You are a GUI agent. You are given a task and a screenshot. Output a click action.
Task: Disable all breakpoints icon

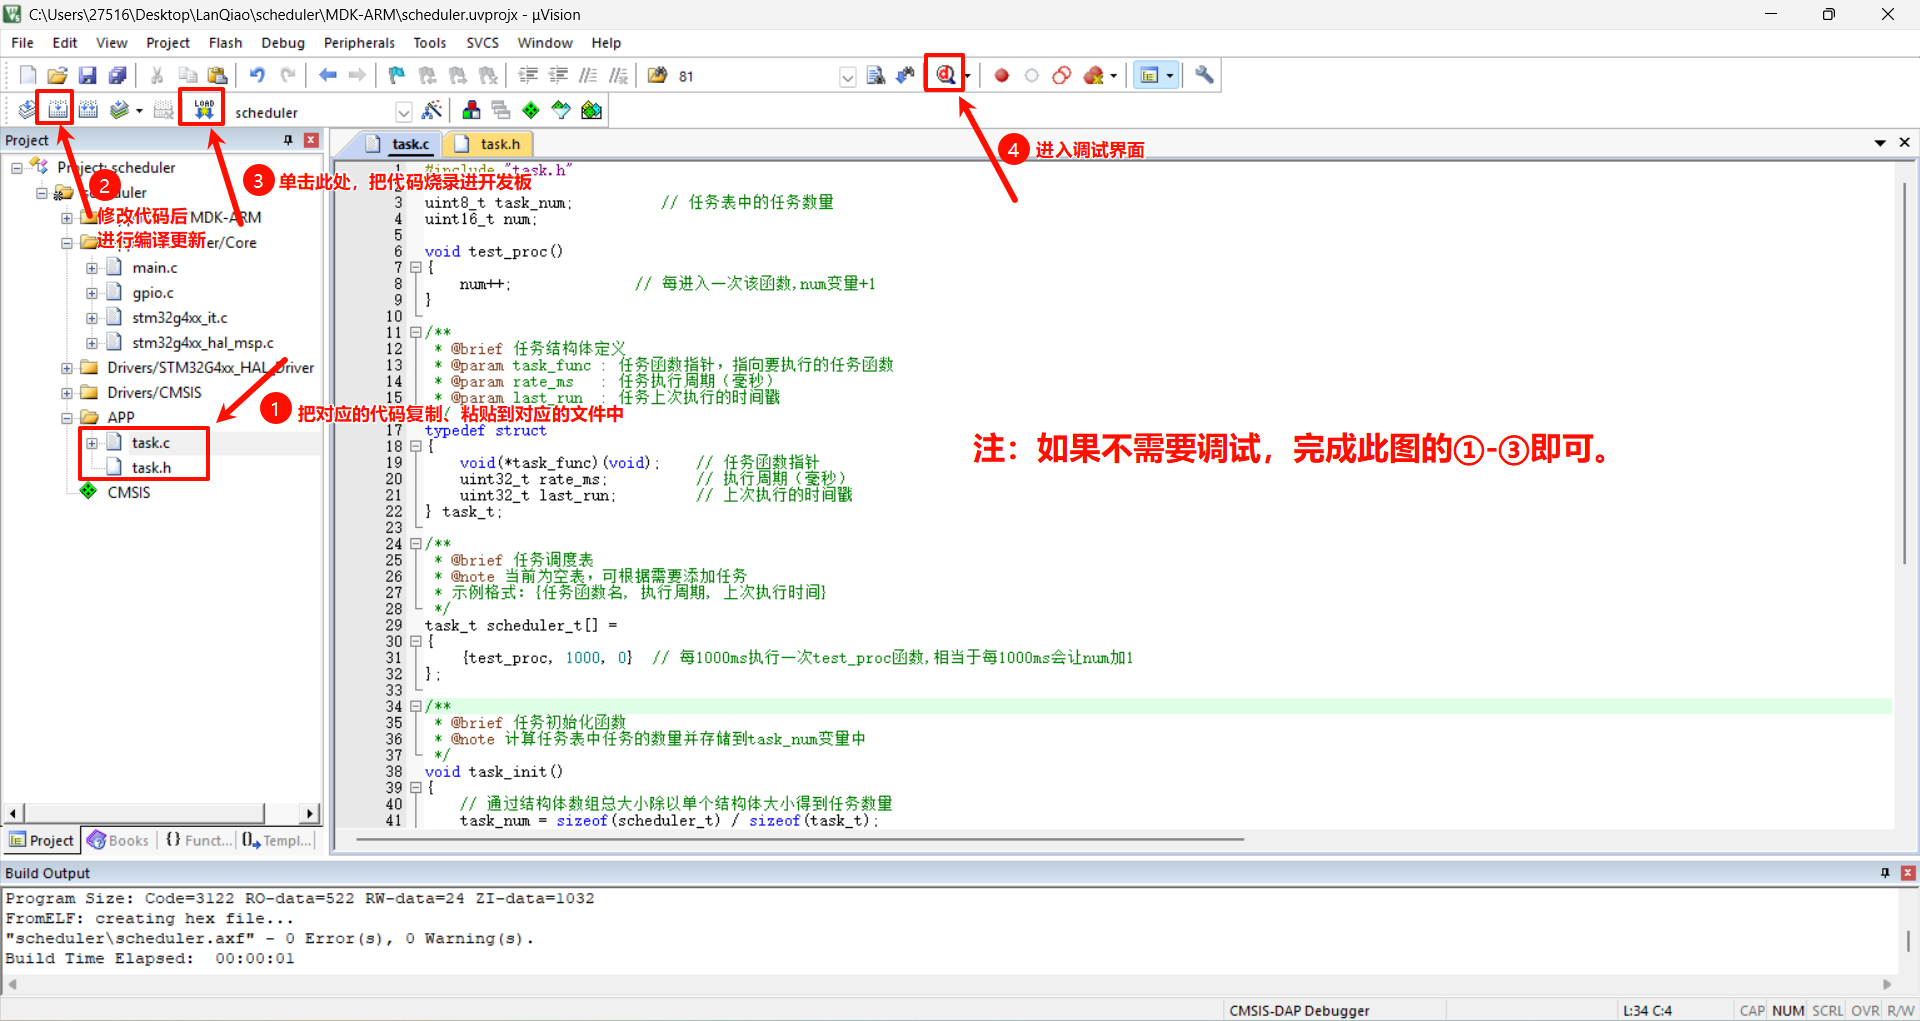point(1062,75)
